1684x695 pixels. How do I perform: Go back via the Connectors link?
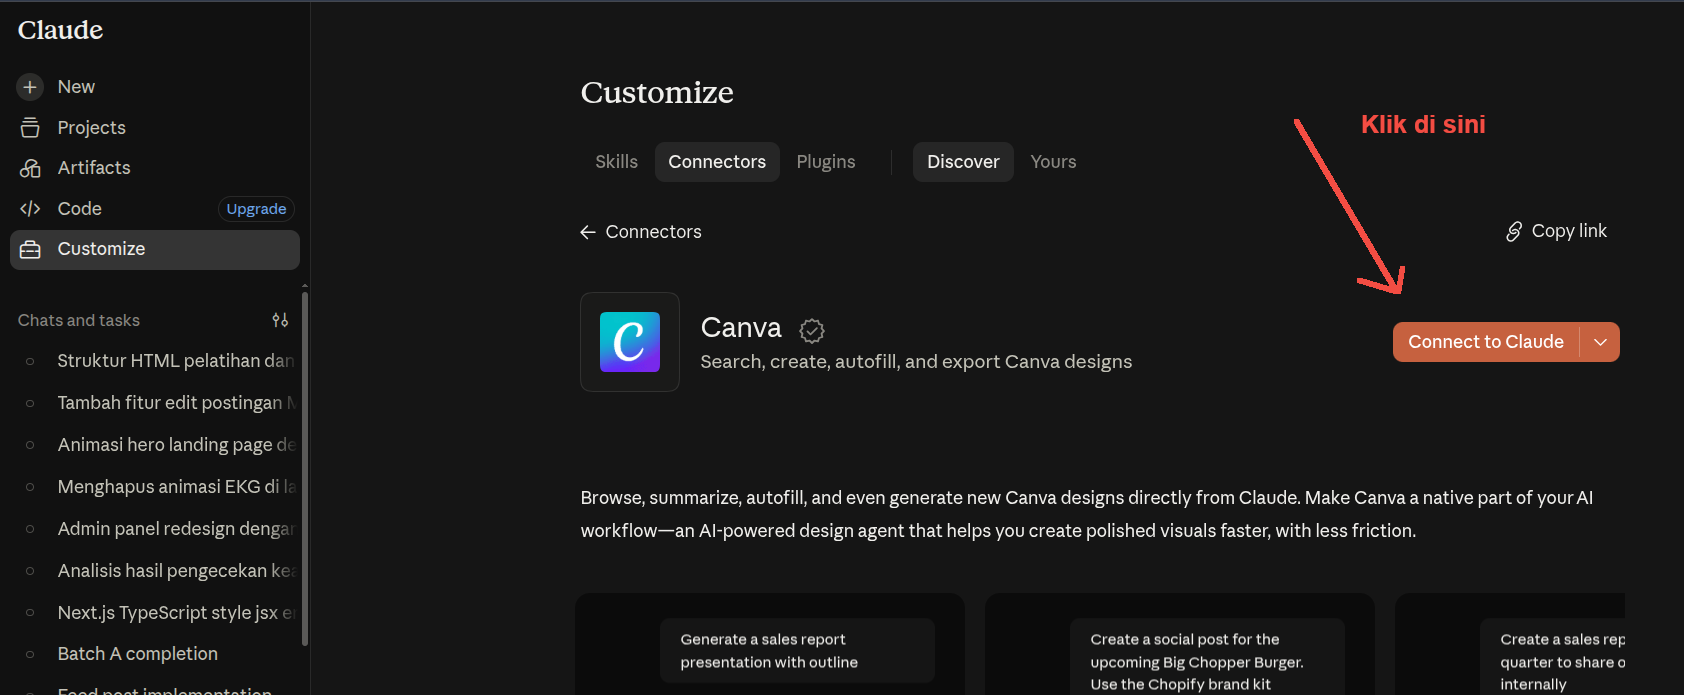(641, 232)
